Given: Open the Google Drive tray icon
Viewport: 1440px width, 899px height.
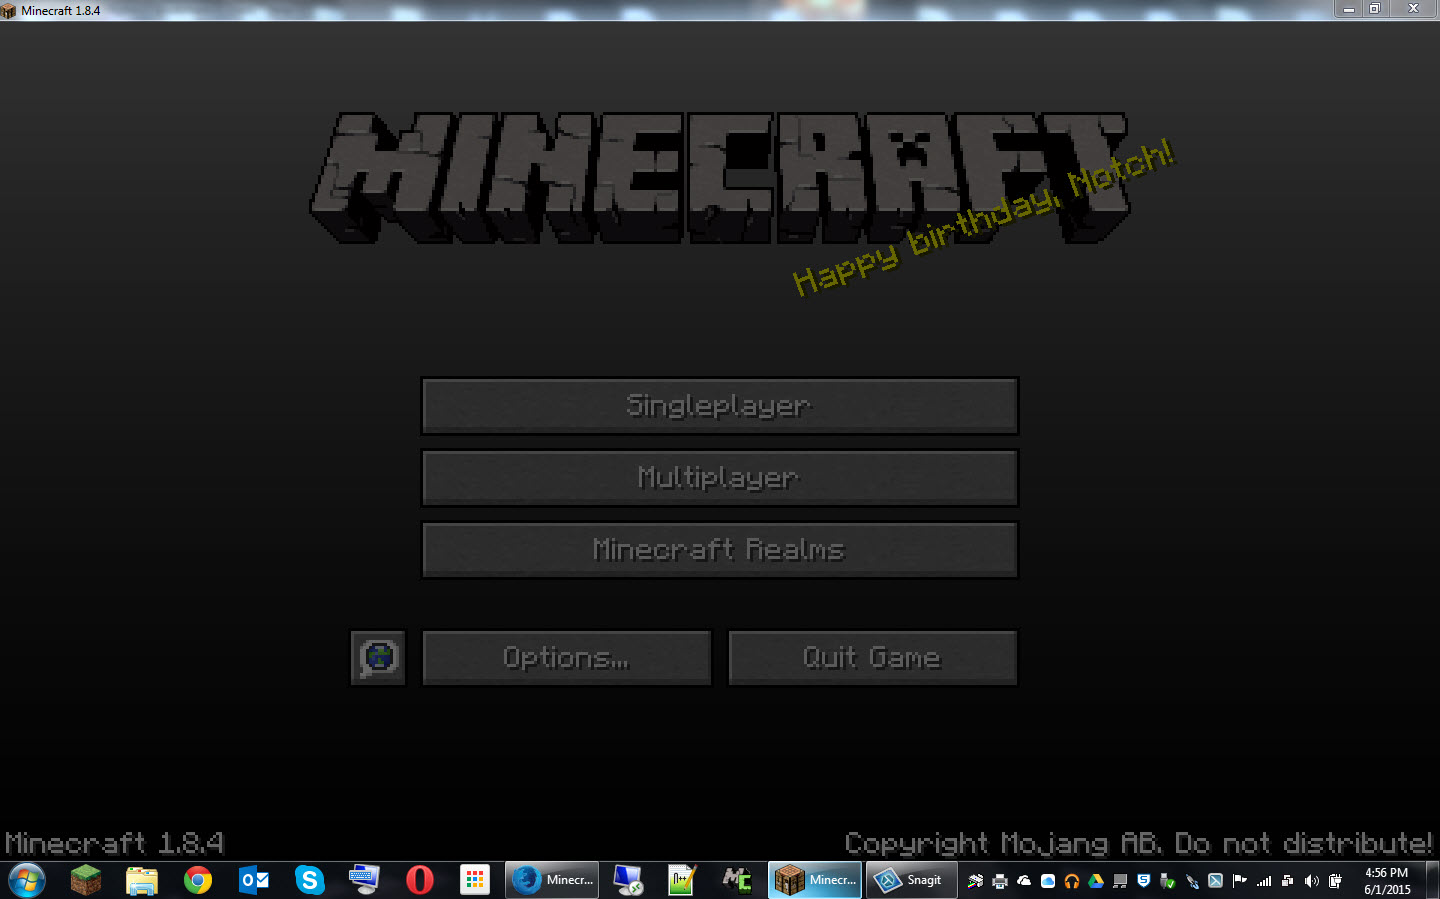Looking at the screenshot, I should pos(1096,881).
